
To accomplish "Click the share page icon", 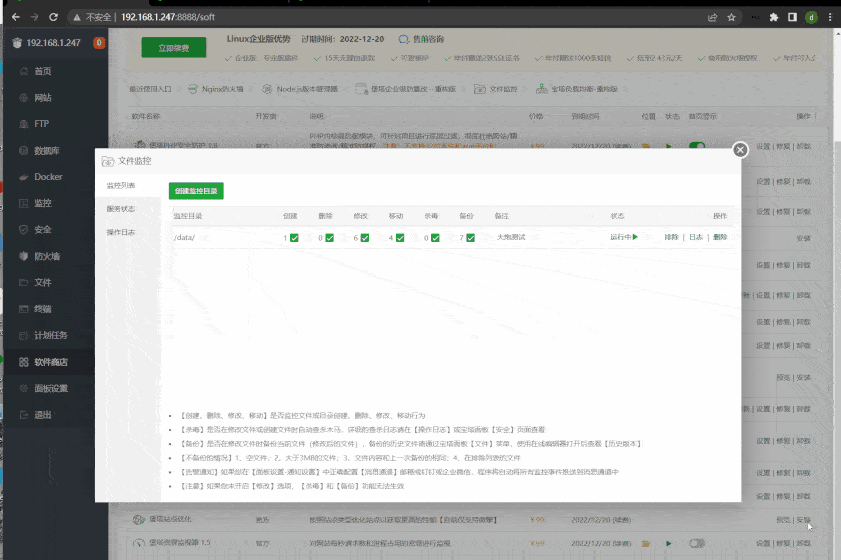I will click(x=712, y=17).
